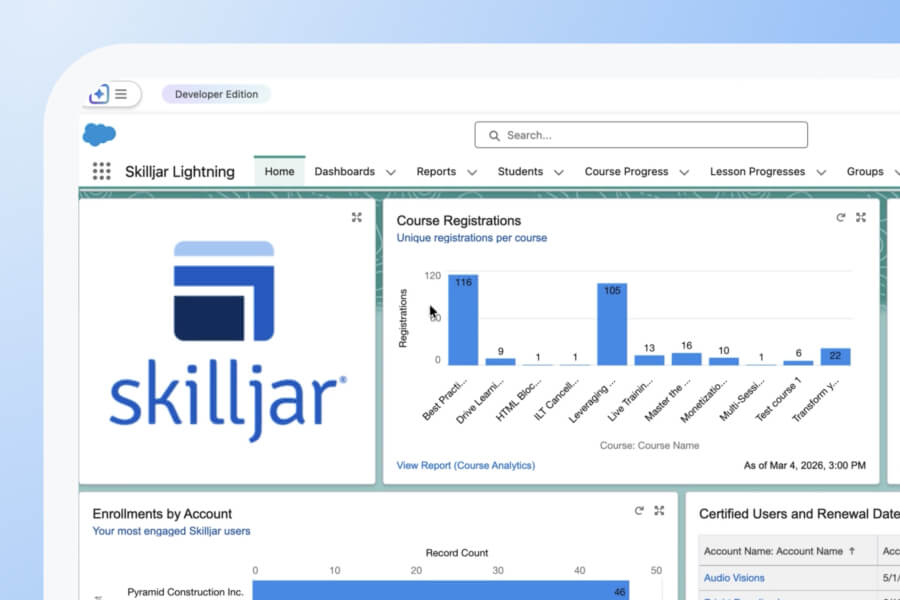Click the Leveraging bar showing 105
900x600 pixels.
[612, 324]
